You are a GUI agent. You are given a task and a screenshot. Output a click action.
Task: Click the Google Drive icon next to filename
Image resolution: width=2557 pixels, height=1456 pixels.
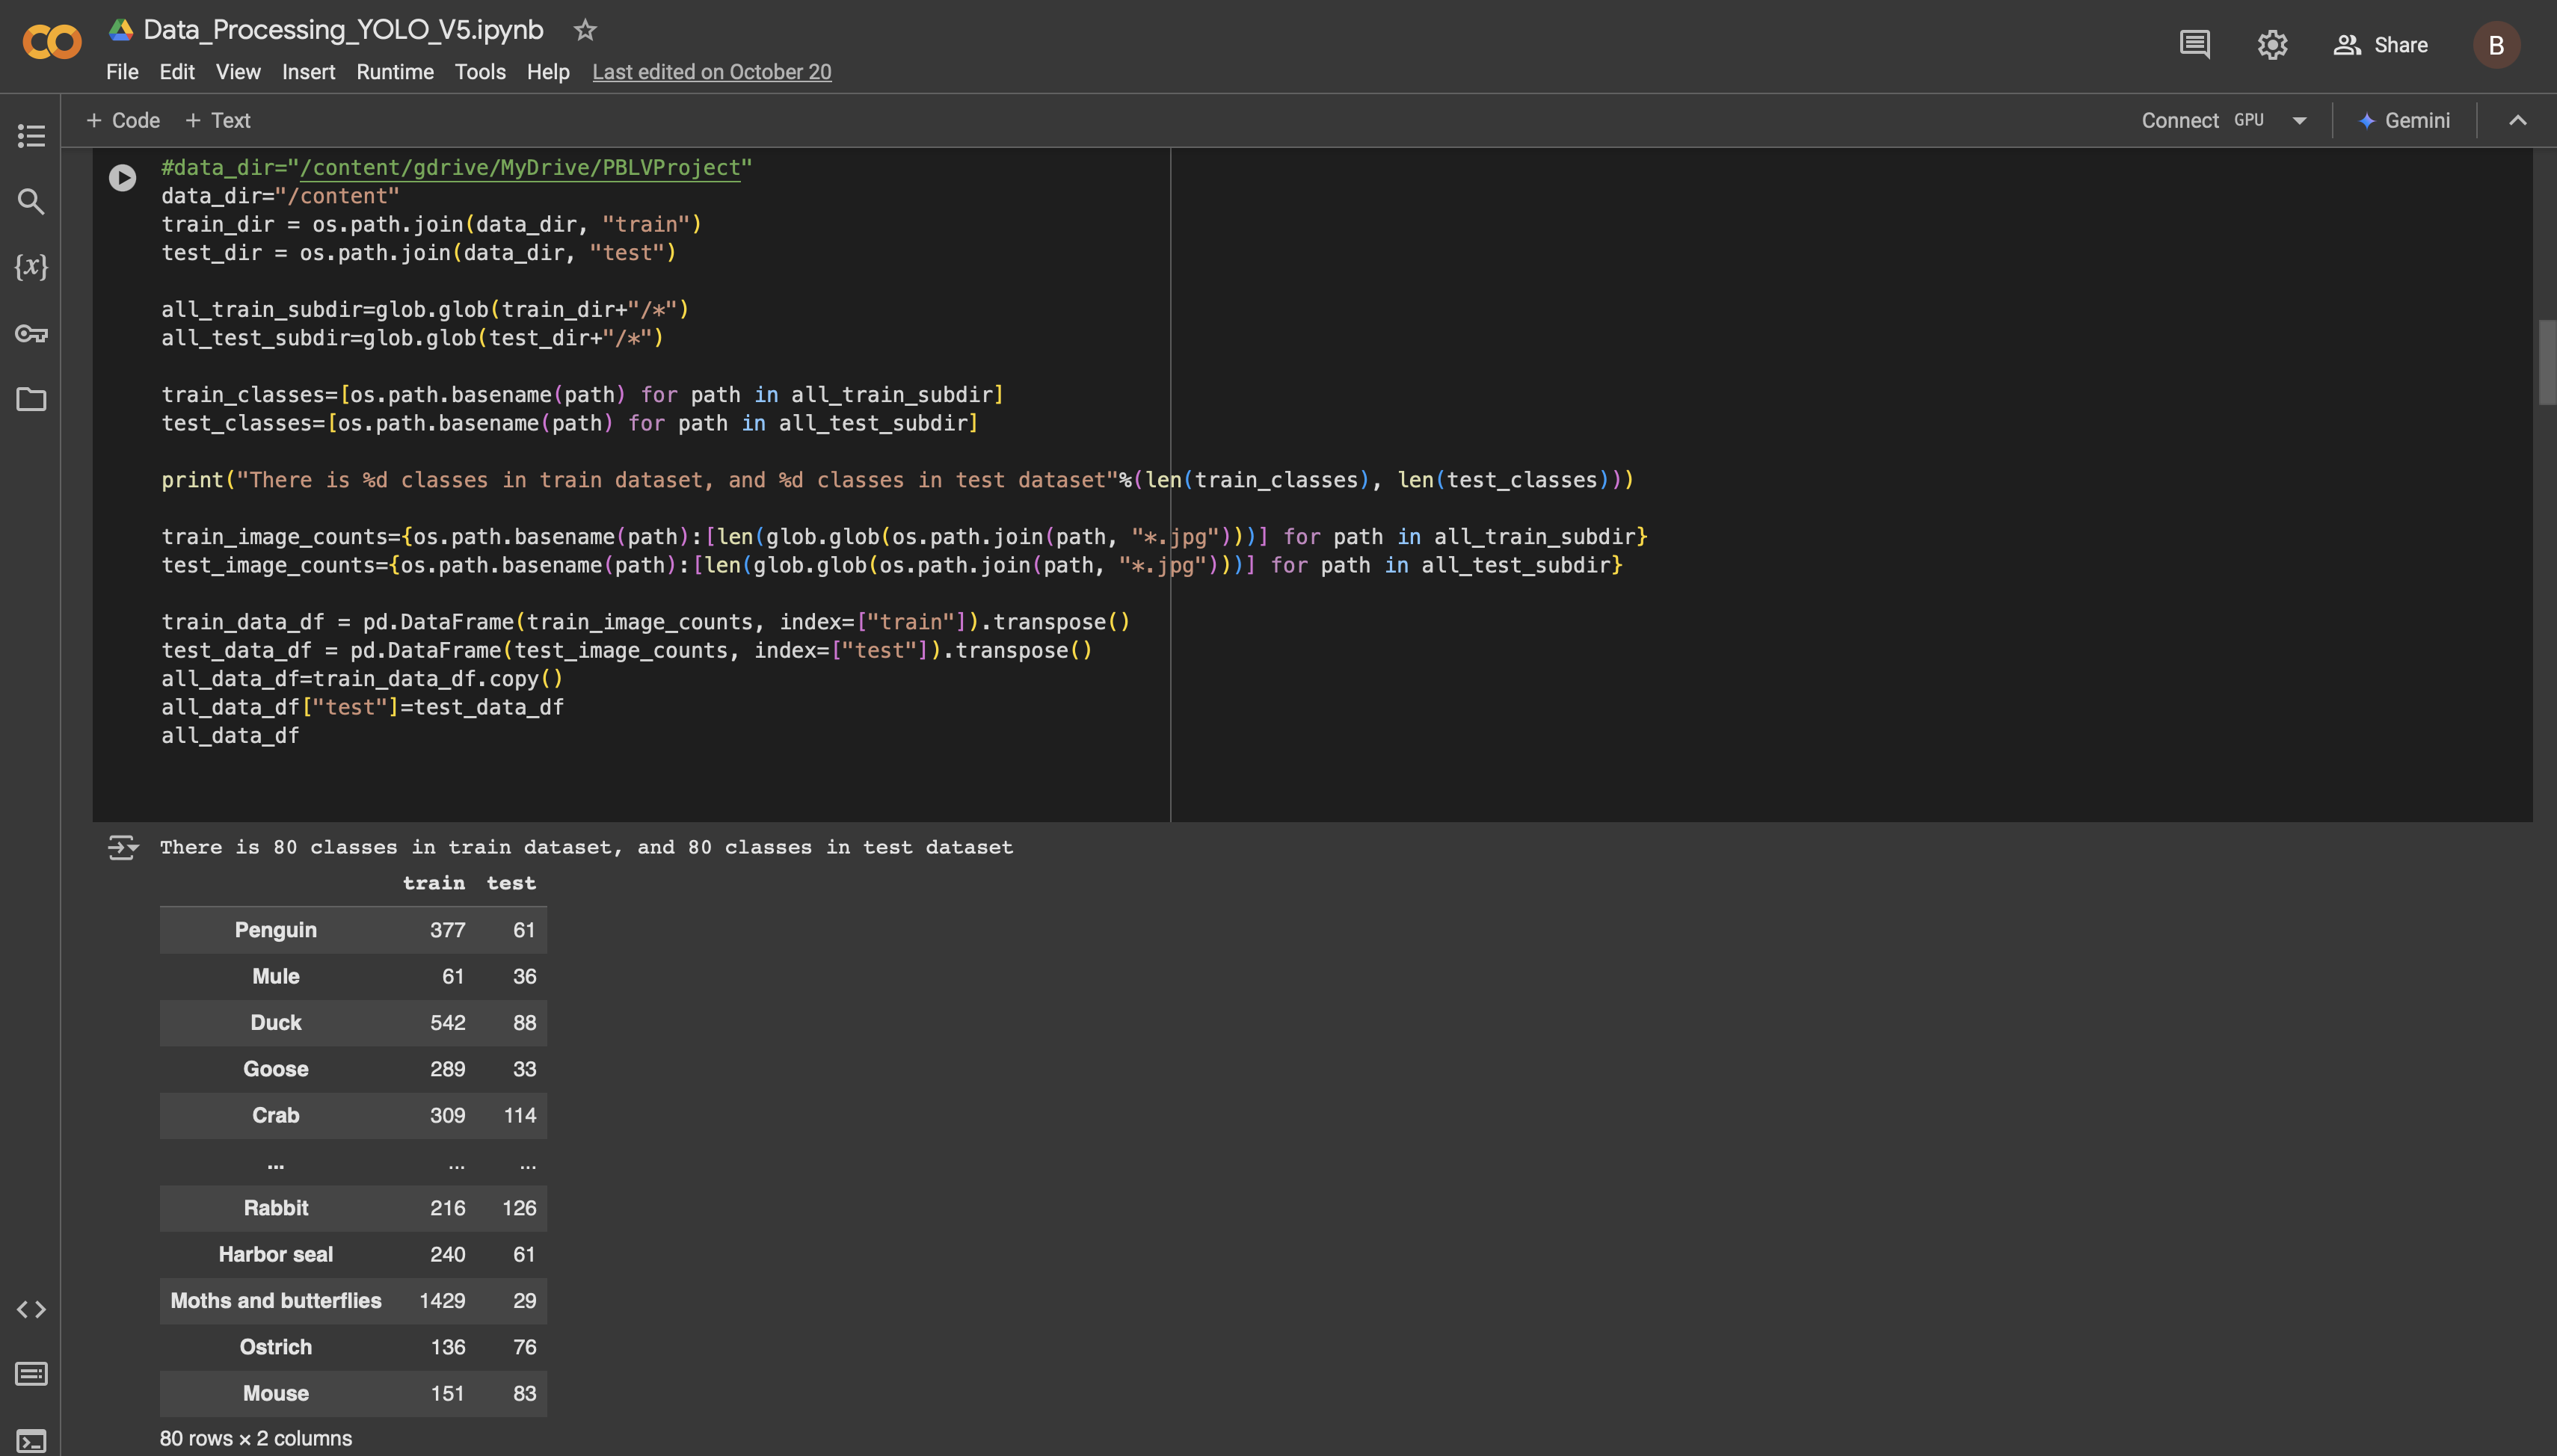[x=120, y=29]
